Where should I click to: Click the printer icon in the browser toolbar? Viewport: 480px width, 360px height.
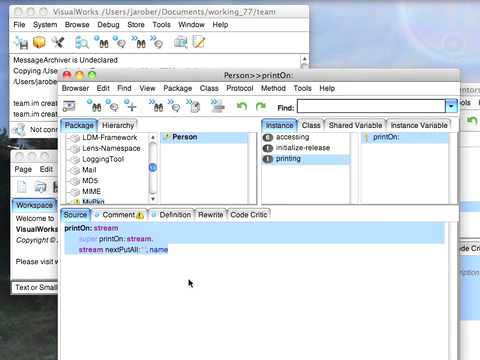[218, 106]
